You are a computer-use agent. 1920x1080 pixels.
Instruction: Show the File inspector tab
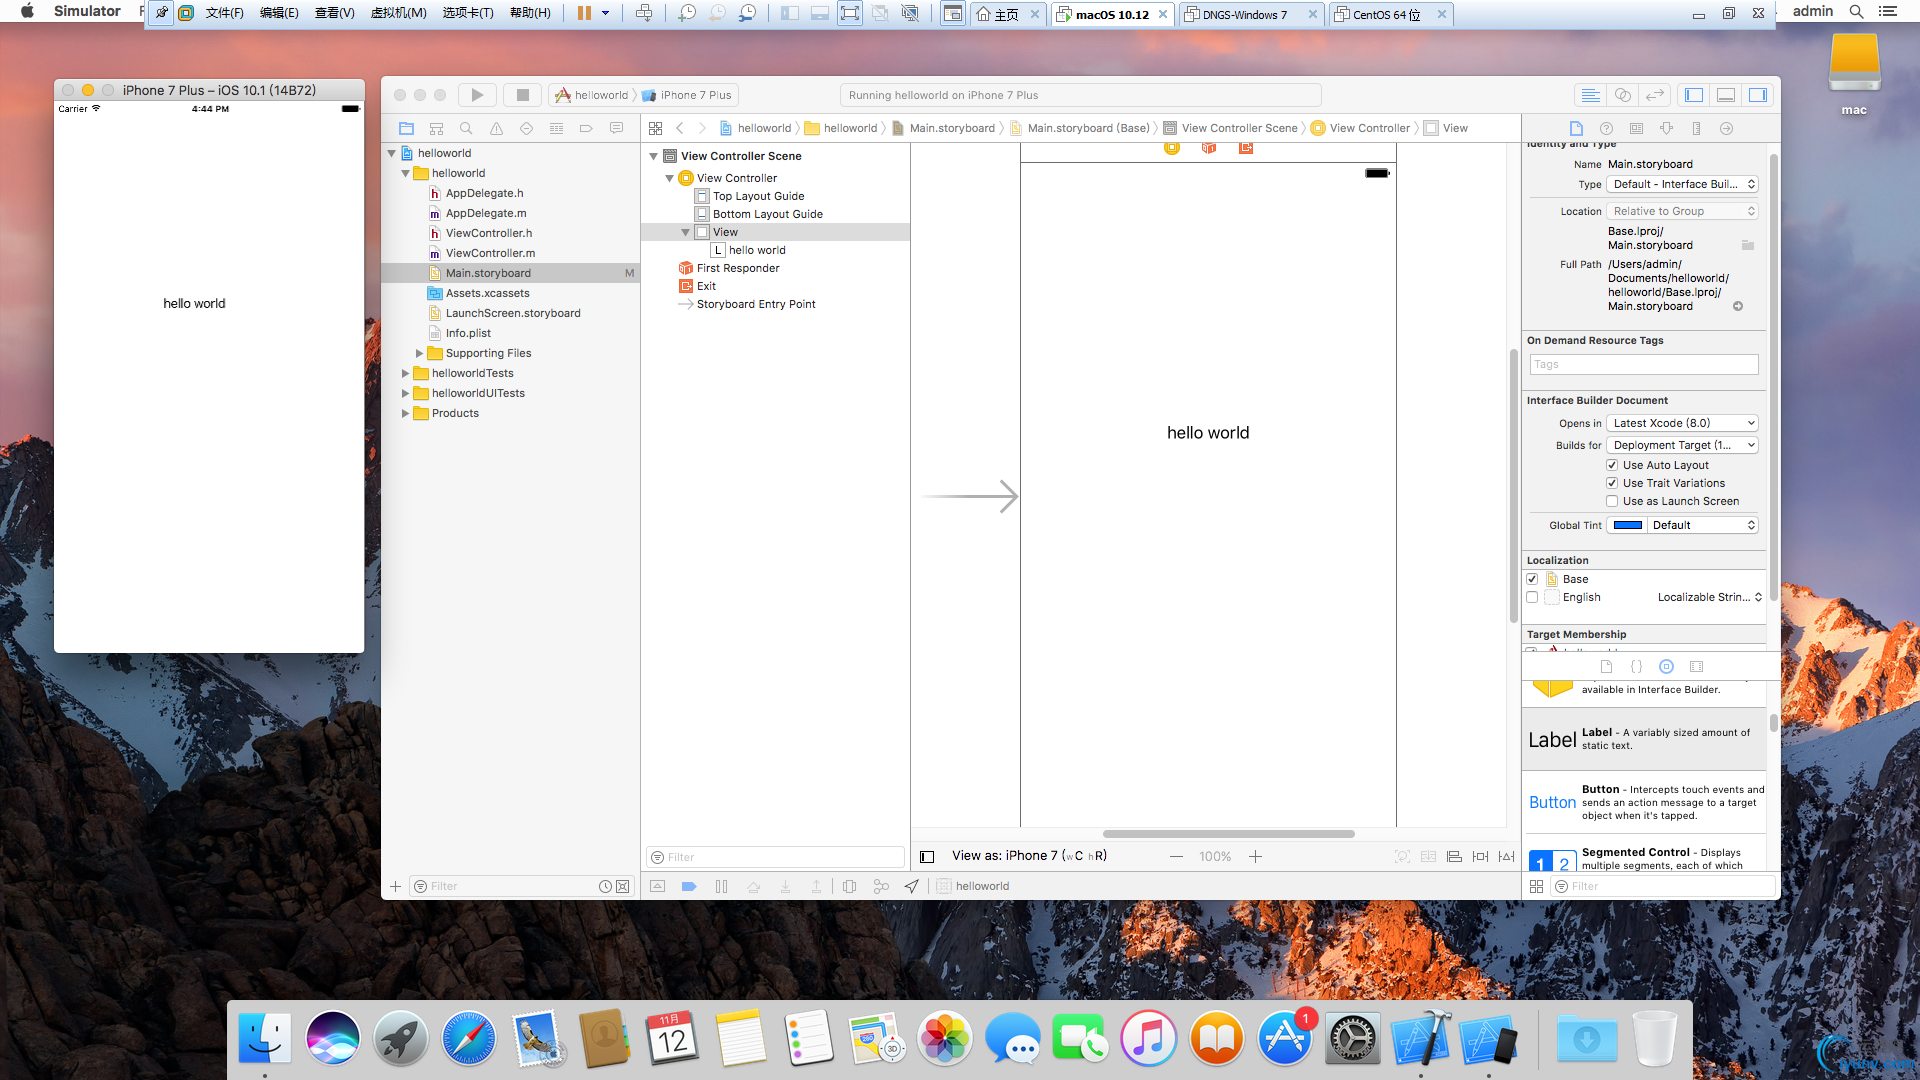pyautogui.click(x=1576, y=128)
